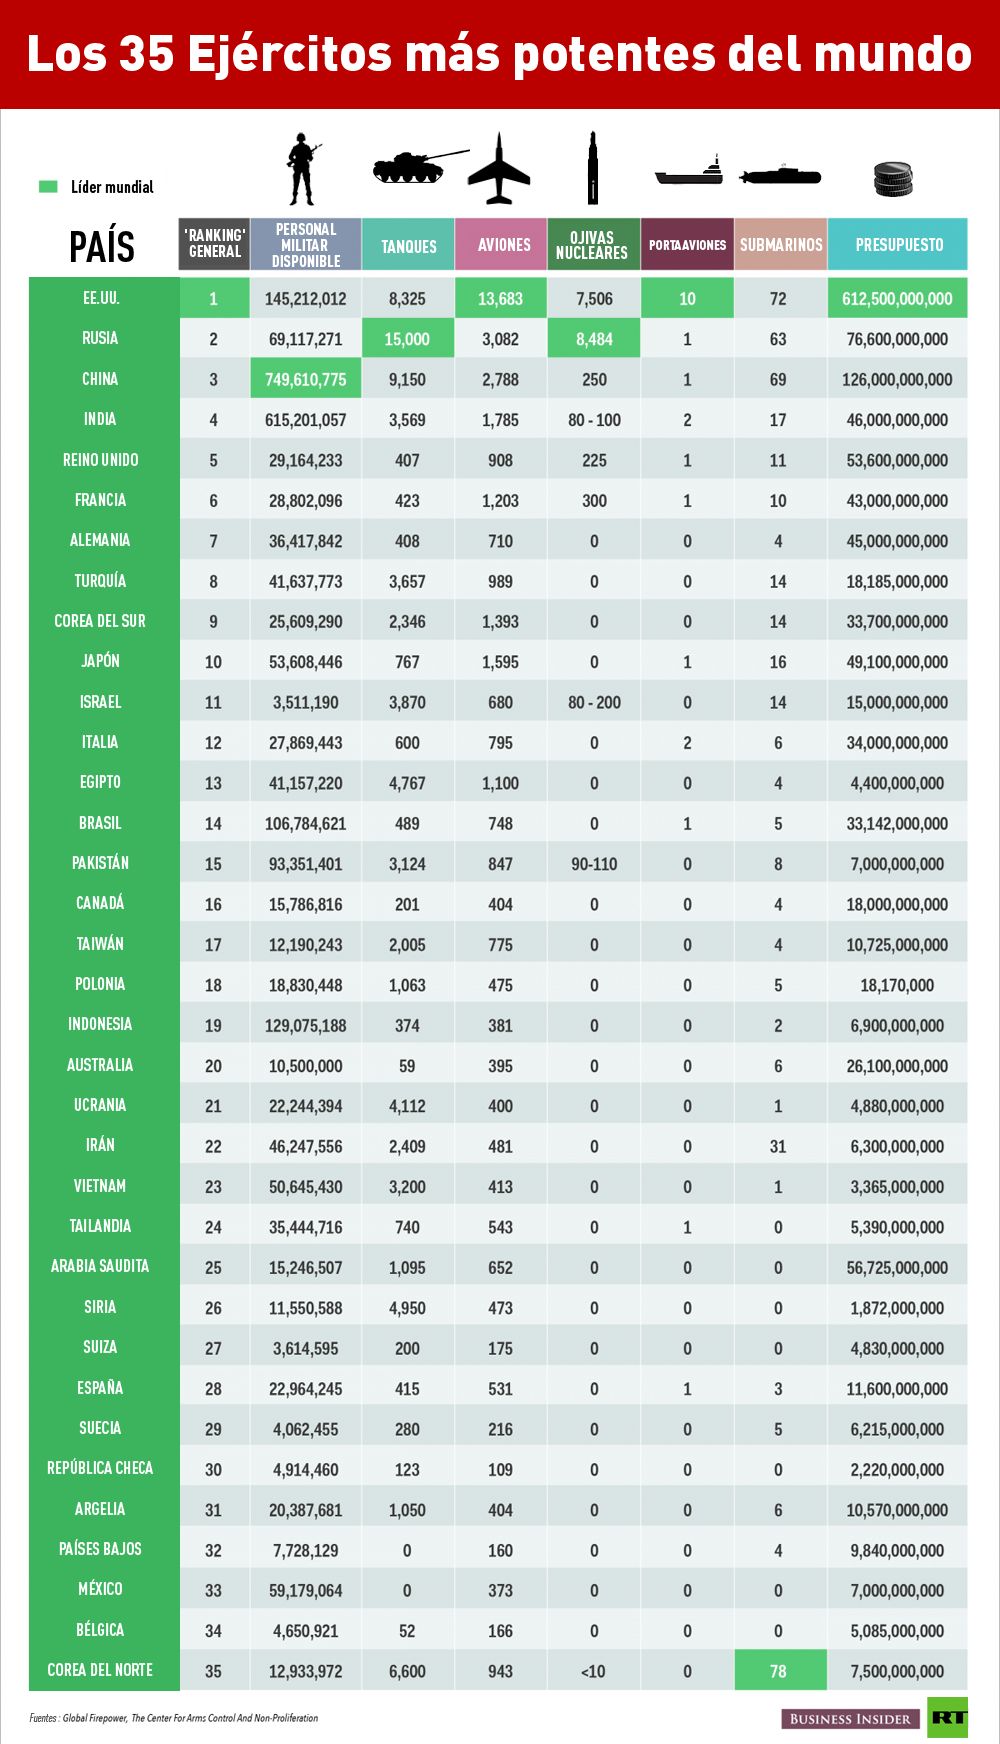Click the airplane silhouette icon
The height and width of the screenshot is (1744, 1000).
(x=499, y=168)
